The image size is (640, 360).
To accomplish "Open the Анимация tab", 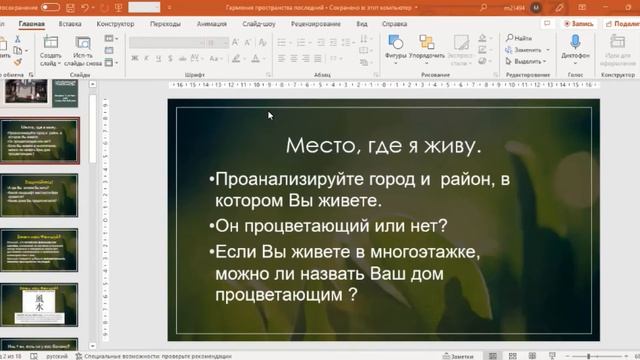I will pyautogui.click(x=211, y=24).
